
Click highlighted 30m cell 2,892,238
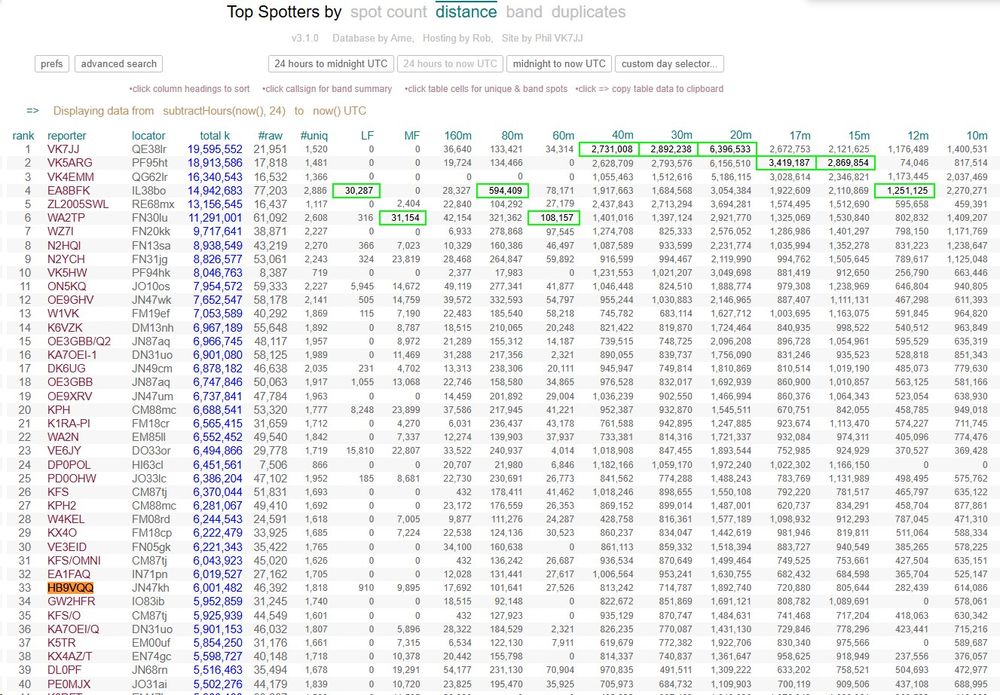click(x=668, y=149)
